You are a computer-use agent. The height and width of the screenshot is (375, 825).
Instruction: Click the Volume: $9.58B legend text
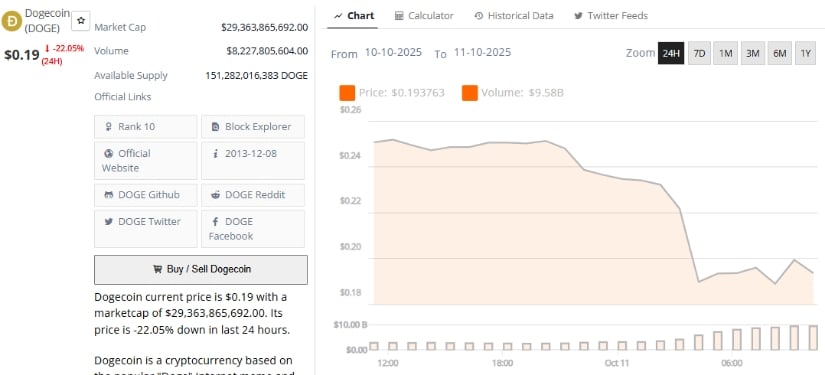[x=522, y=93]
